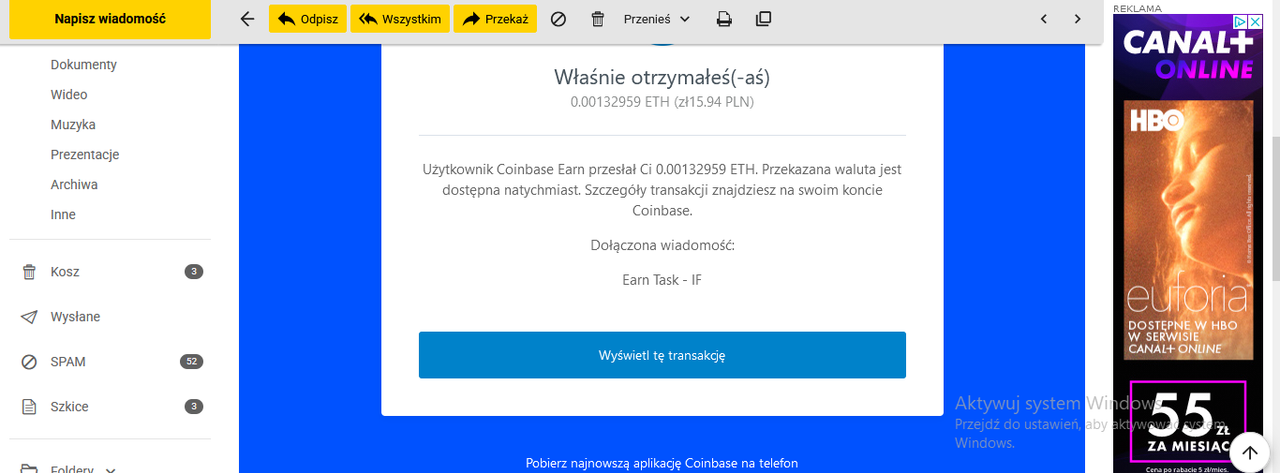The width and height of the screenshot is (1280, 473).
Task: Click the CANAL+ ONLINE euforia advertisement image
Action: click(1188, 230)
